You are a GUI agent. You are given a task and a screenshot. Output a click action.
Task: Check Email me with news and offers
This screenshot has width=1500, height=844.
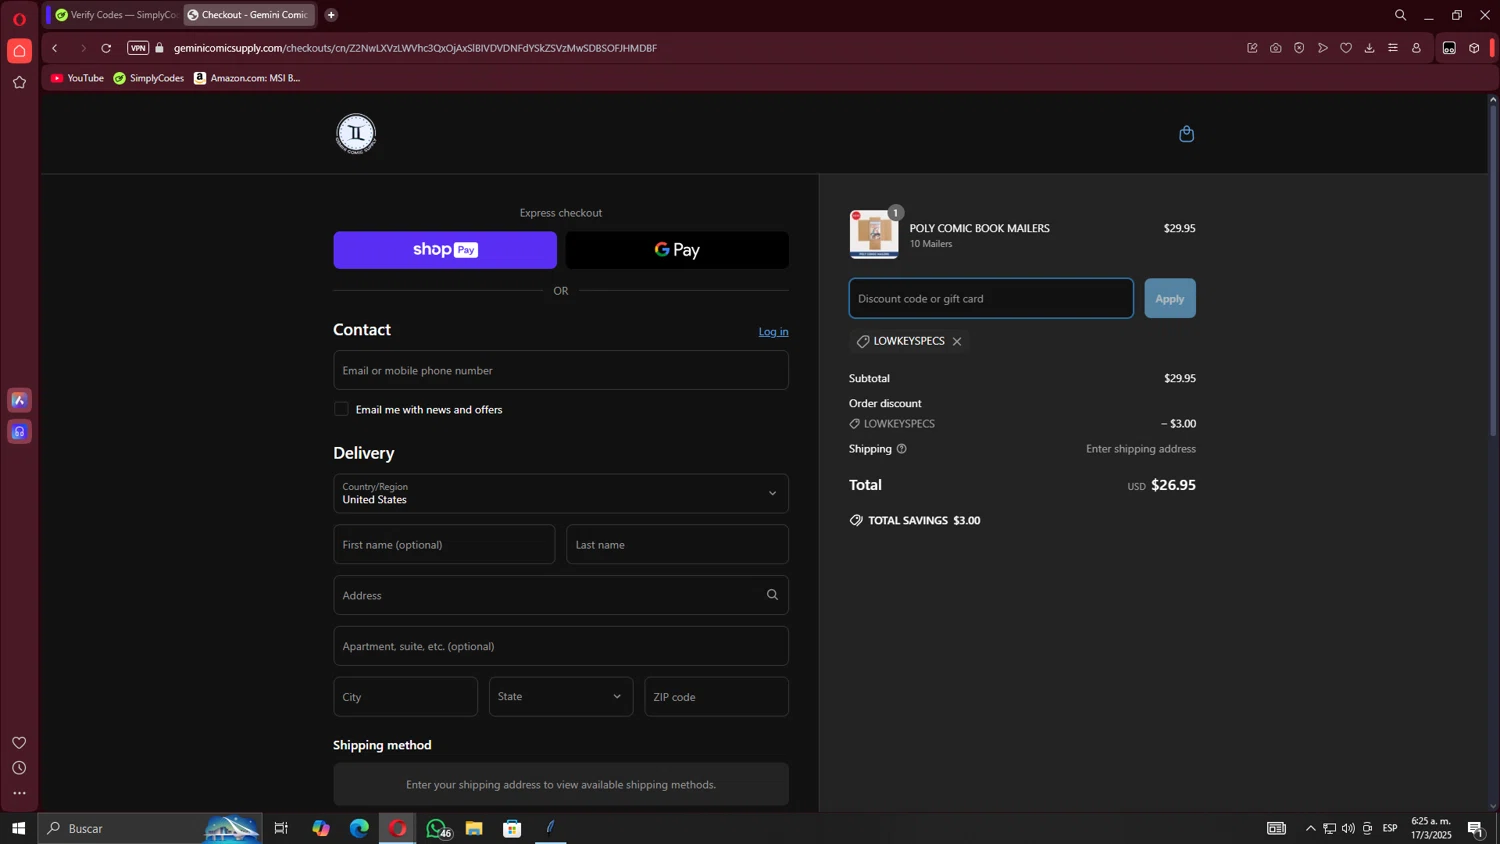341,409
